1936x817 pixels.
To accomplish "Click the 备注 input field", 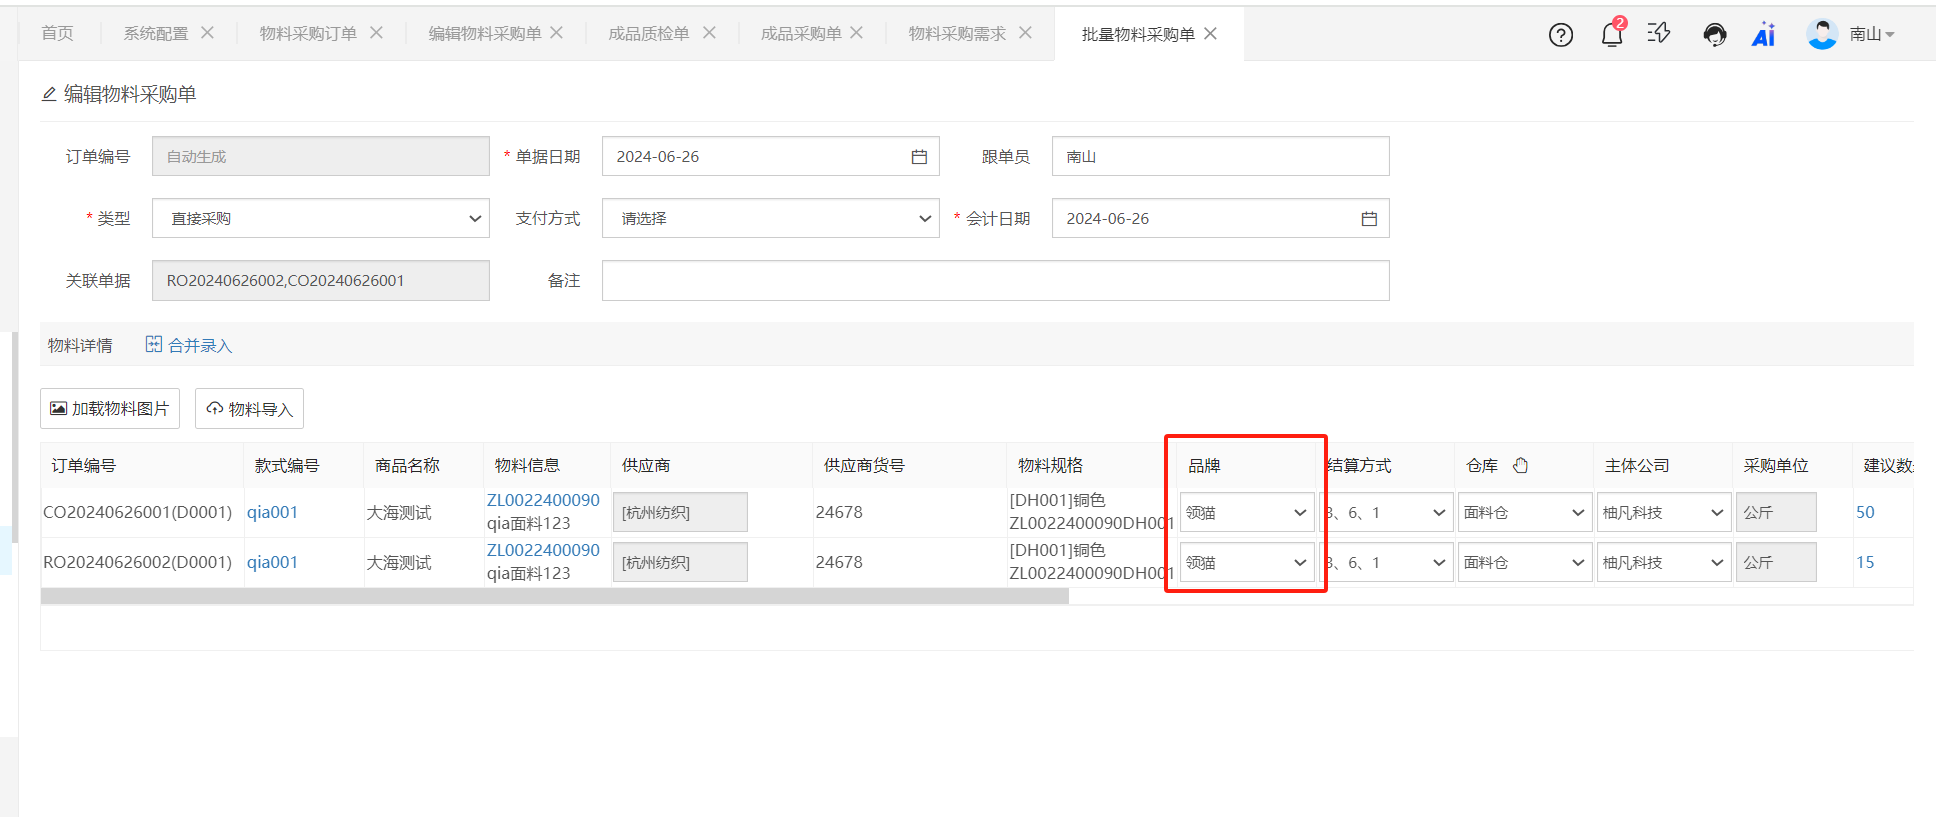I will [995, 281].
